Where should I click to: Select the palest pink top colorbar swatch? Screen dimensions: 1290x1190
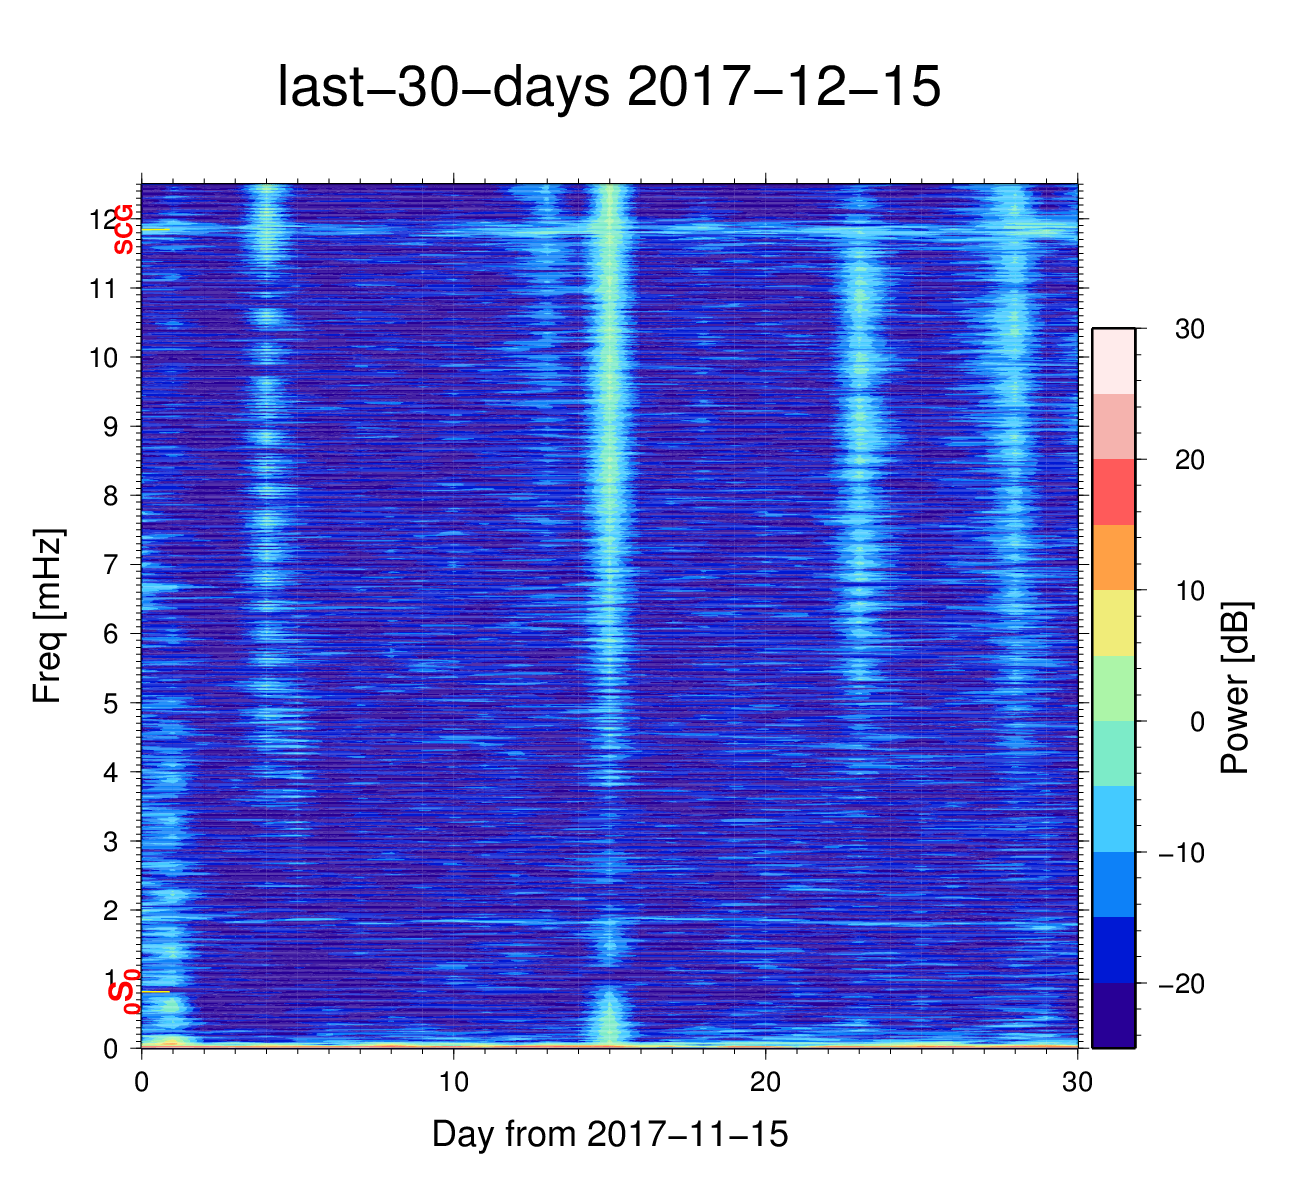[x=1113, y=361]
